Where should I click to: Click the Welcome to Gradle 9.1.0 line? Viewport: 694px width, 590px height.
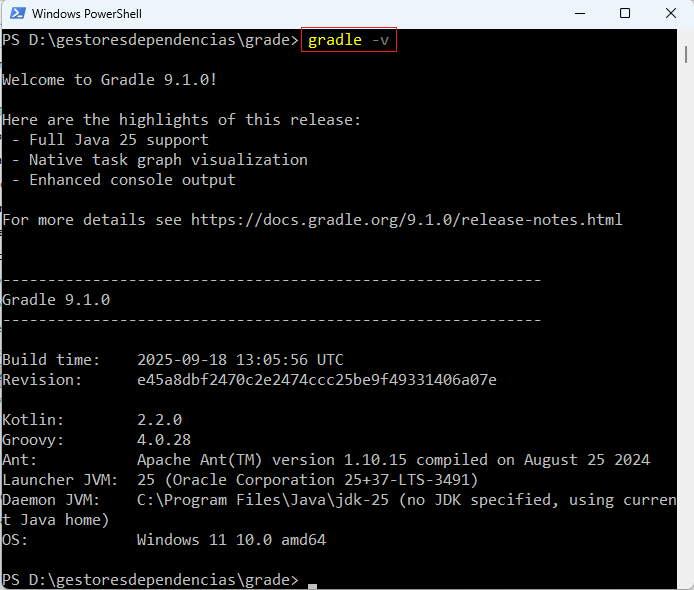[x=109, y=80]
